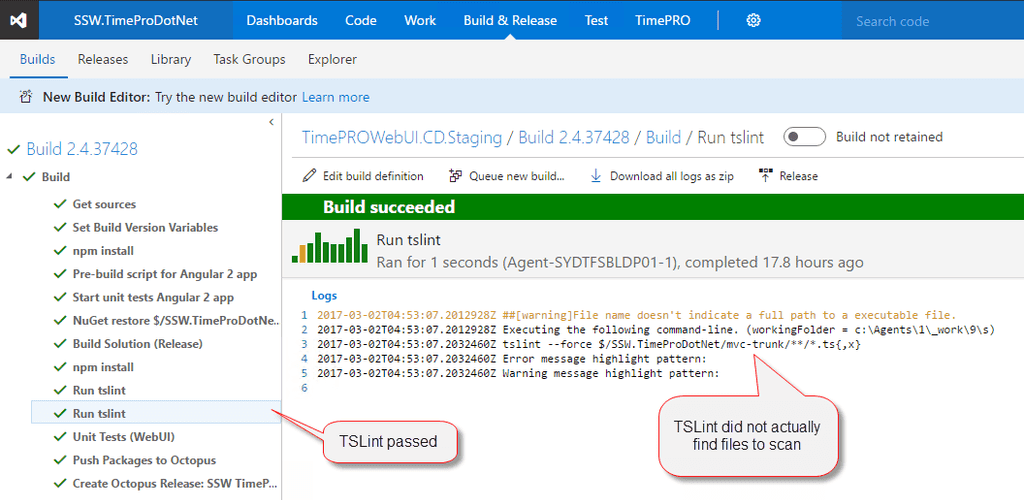Toggle the Build not retained switch

point(804,137)
